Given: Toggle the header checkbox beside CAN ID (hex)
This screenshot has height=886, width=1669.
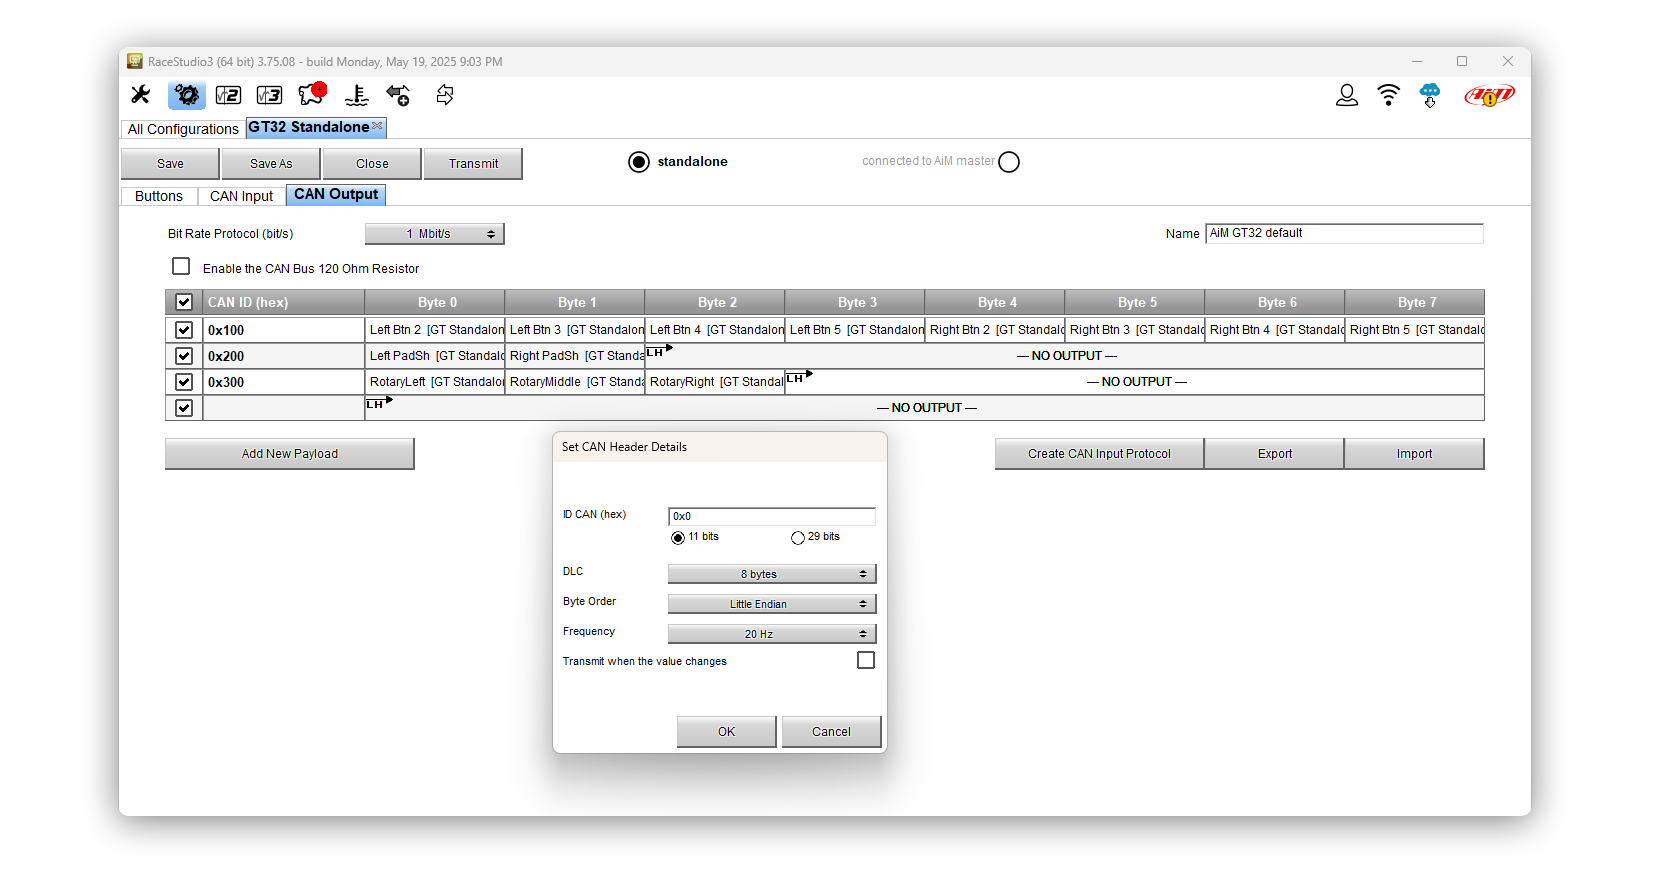Looking at the screenshot, I should [184, 302].
